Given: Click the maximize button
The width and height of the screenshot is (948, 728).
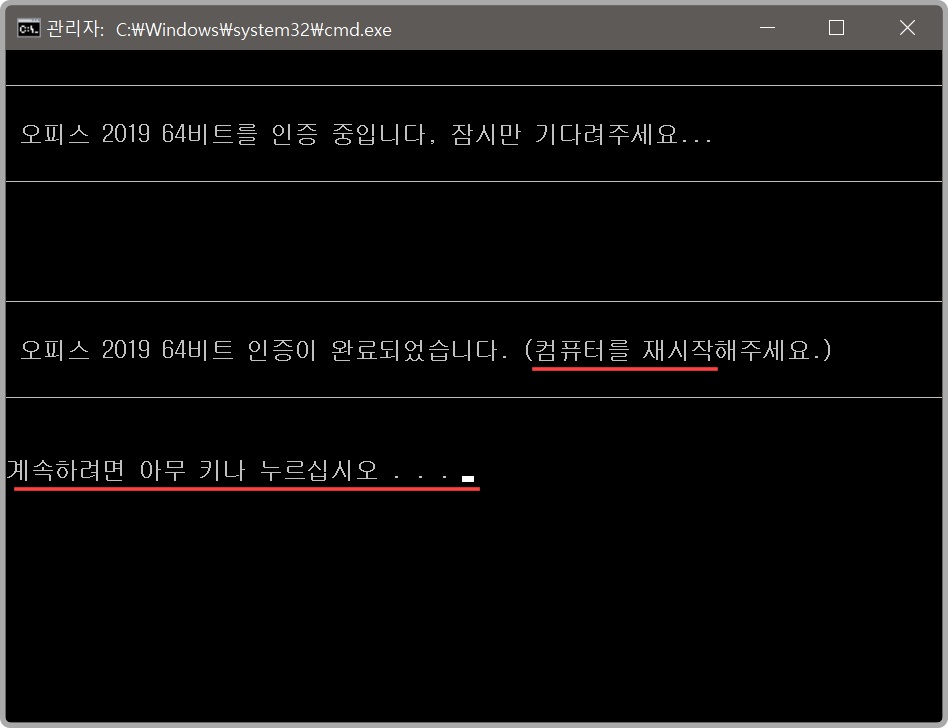Looking at the screenshot, I should (x=836, y=29).
